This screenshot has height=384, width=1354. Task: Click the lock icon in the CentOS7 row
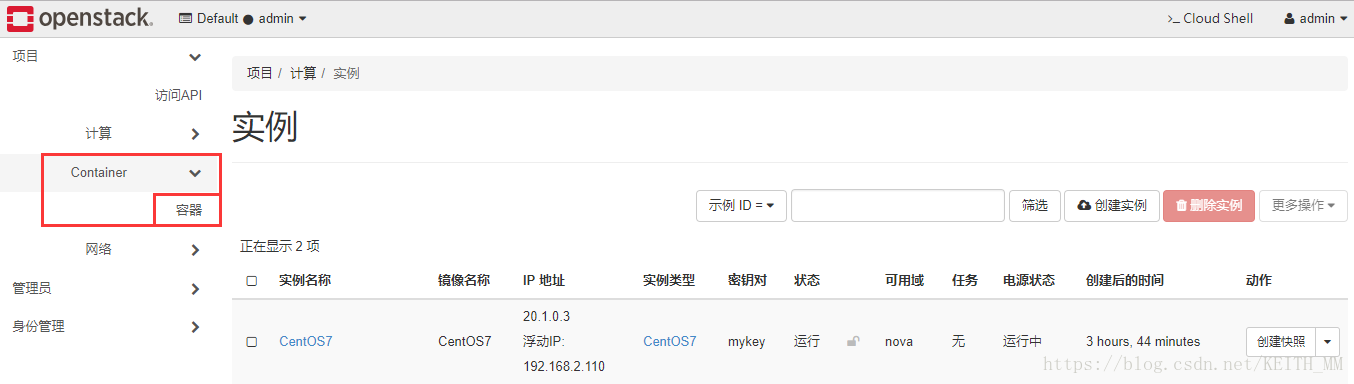(x=853, y=342)
